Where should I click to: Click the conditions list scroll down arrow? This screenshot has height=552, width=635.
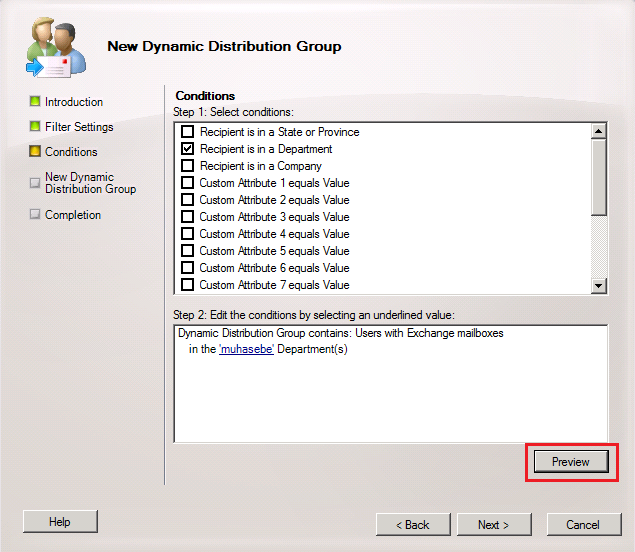point(599,286)
